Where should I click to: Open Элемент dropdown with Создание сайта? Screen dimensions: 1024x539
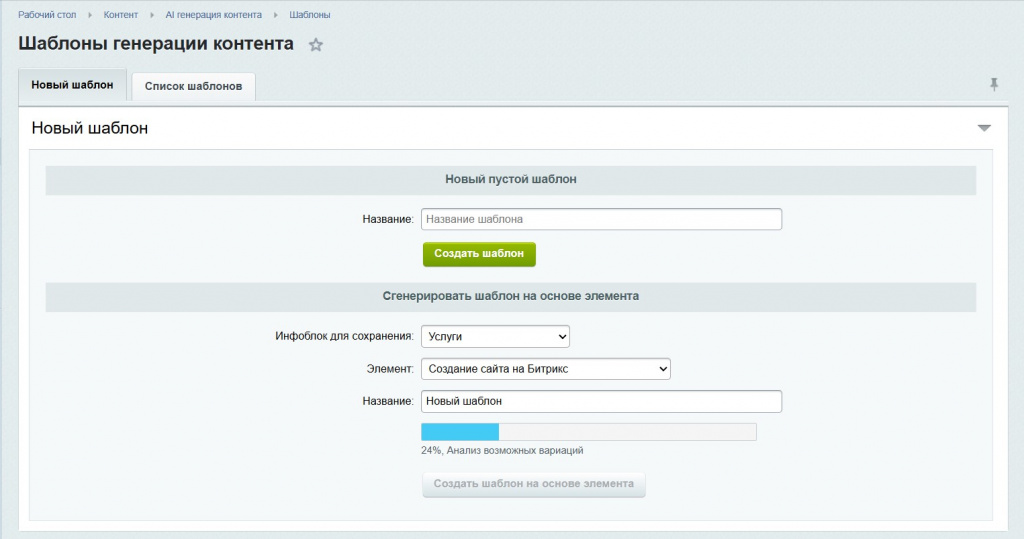[x=545, y=368]
